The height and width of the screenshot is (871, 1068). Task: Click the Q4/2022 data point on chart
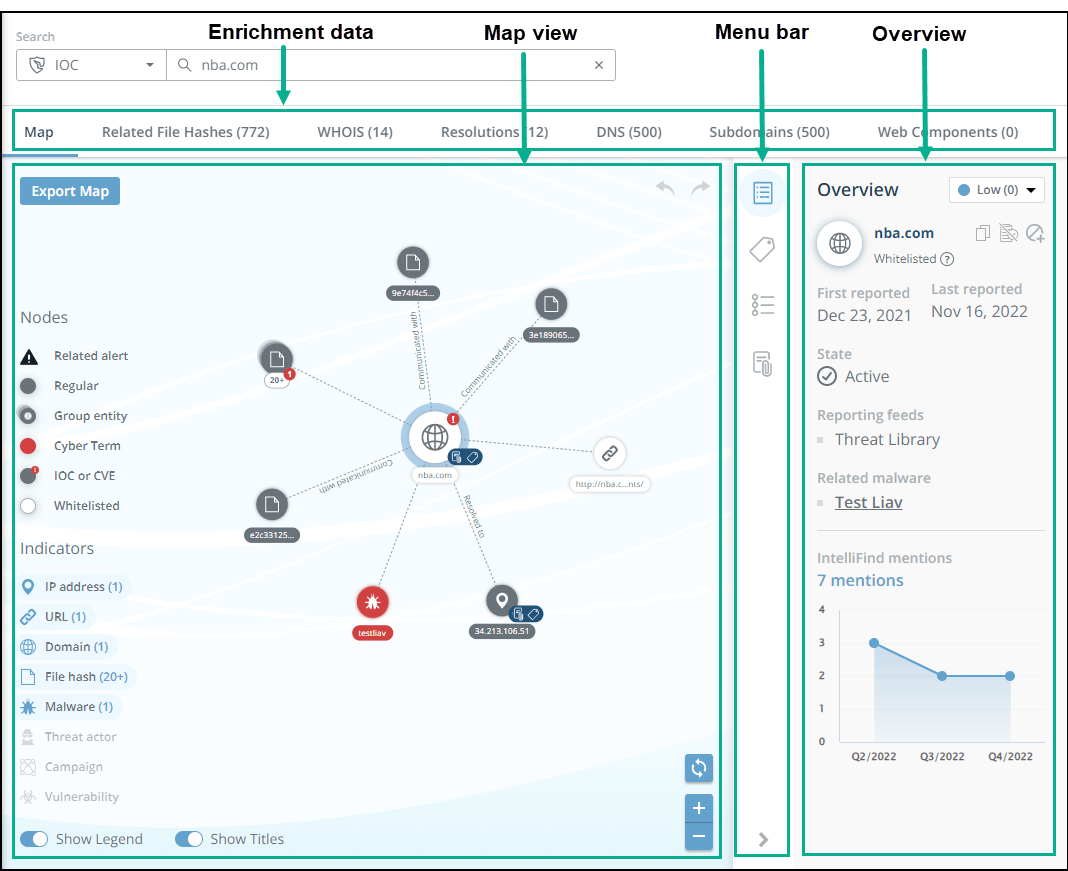(x=1010, y=676)
